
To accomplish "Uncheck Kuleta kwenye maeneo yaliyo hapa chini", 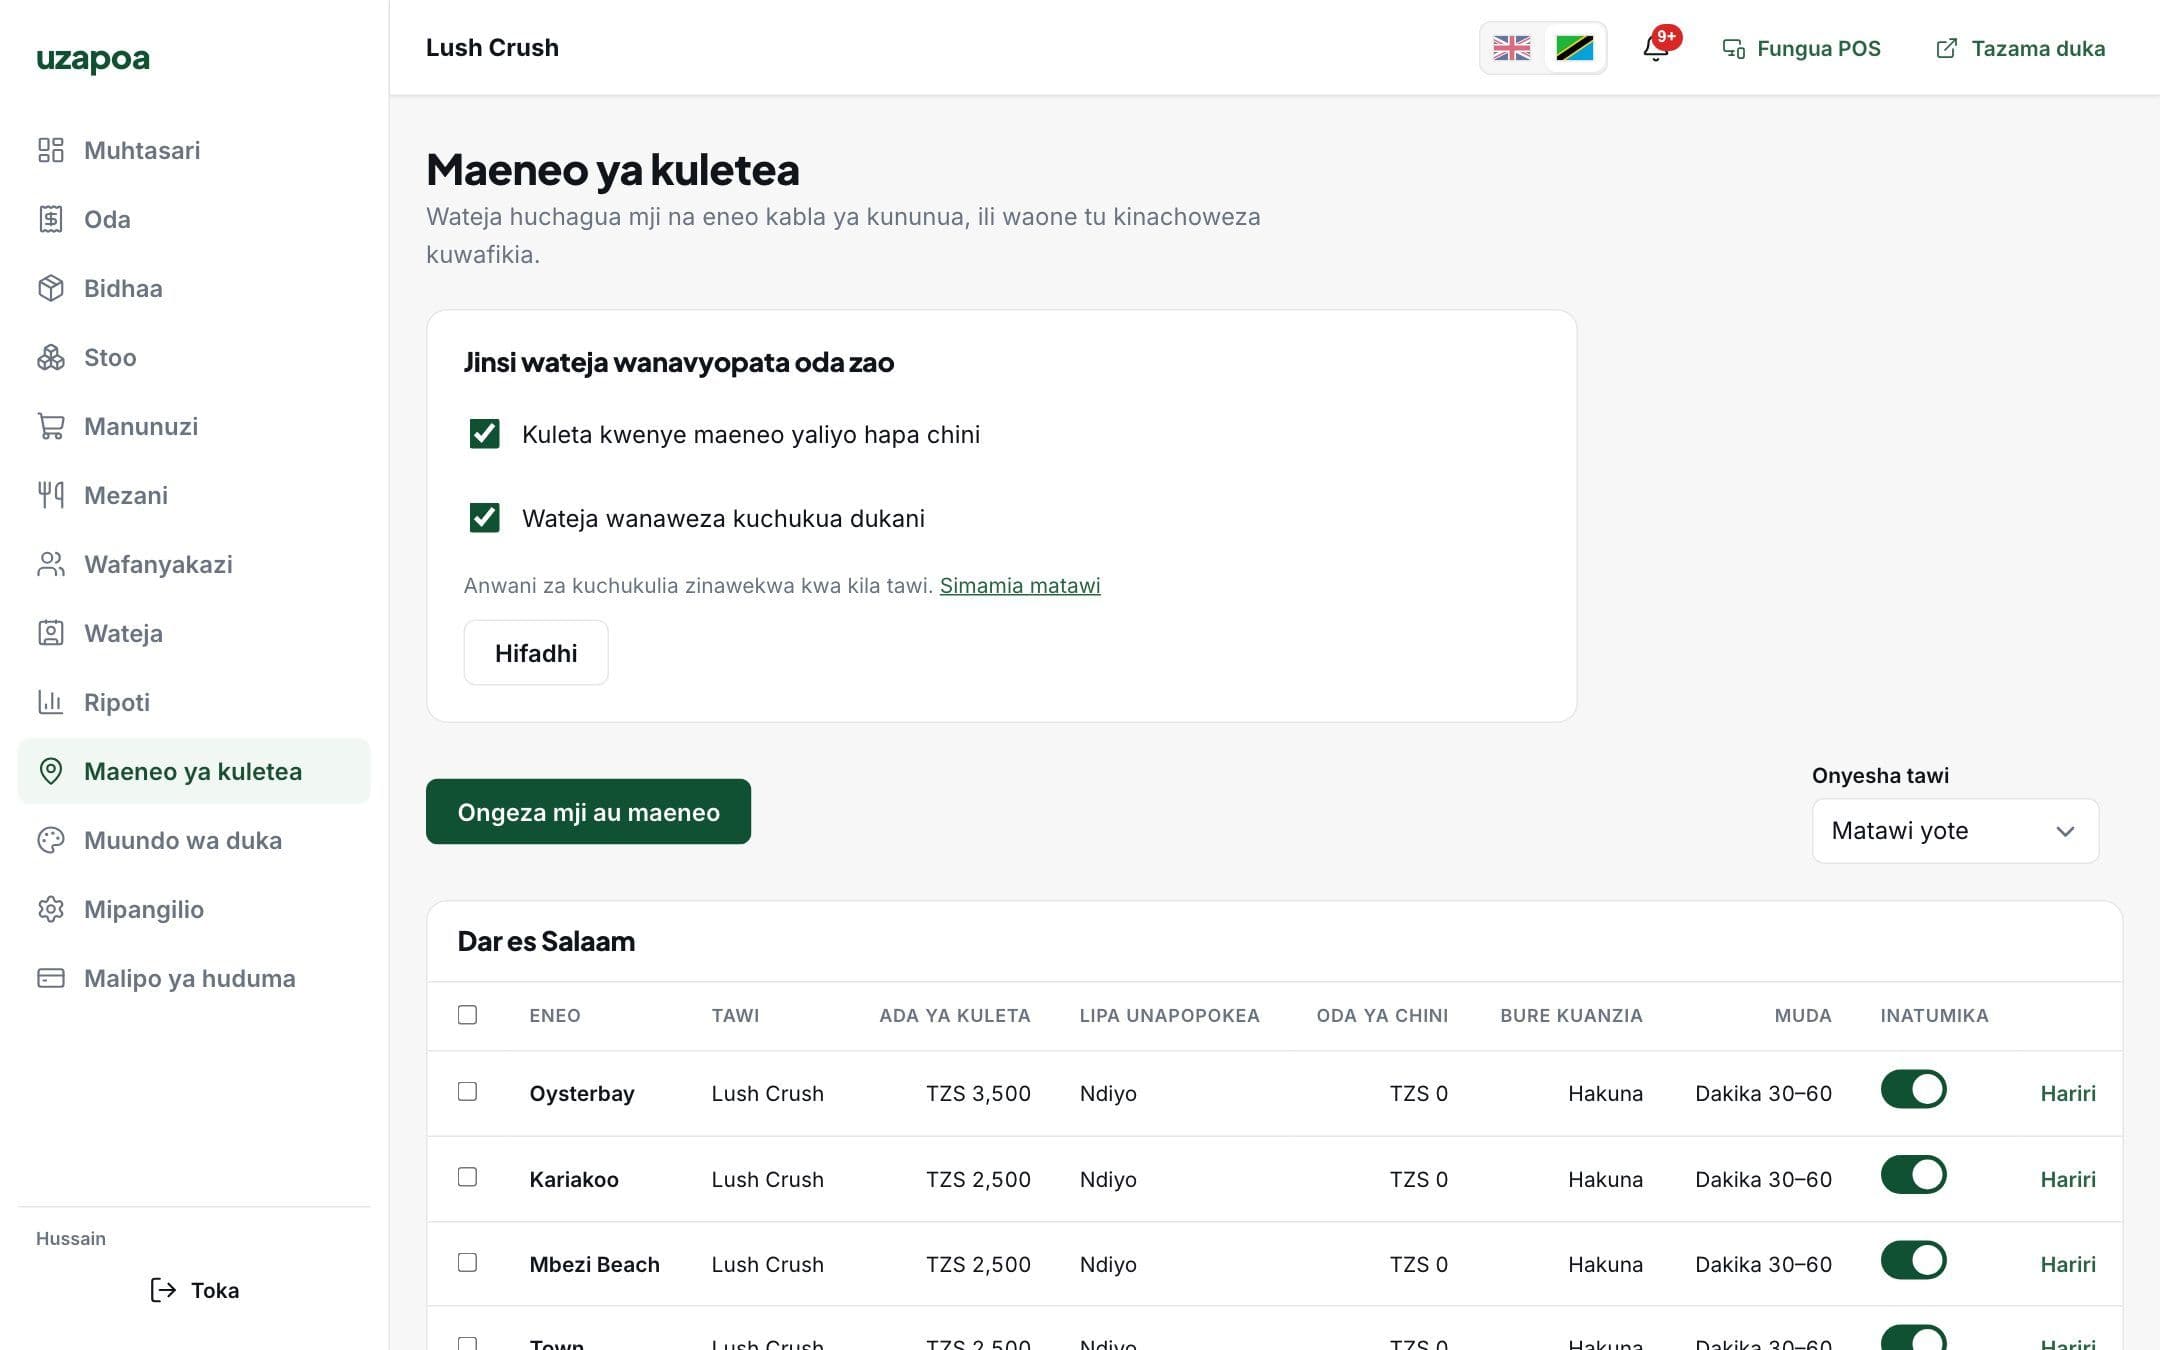I will click(485, 434).
